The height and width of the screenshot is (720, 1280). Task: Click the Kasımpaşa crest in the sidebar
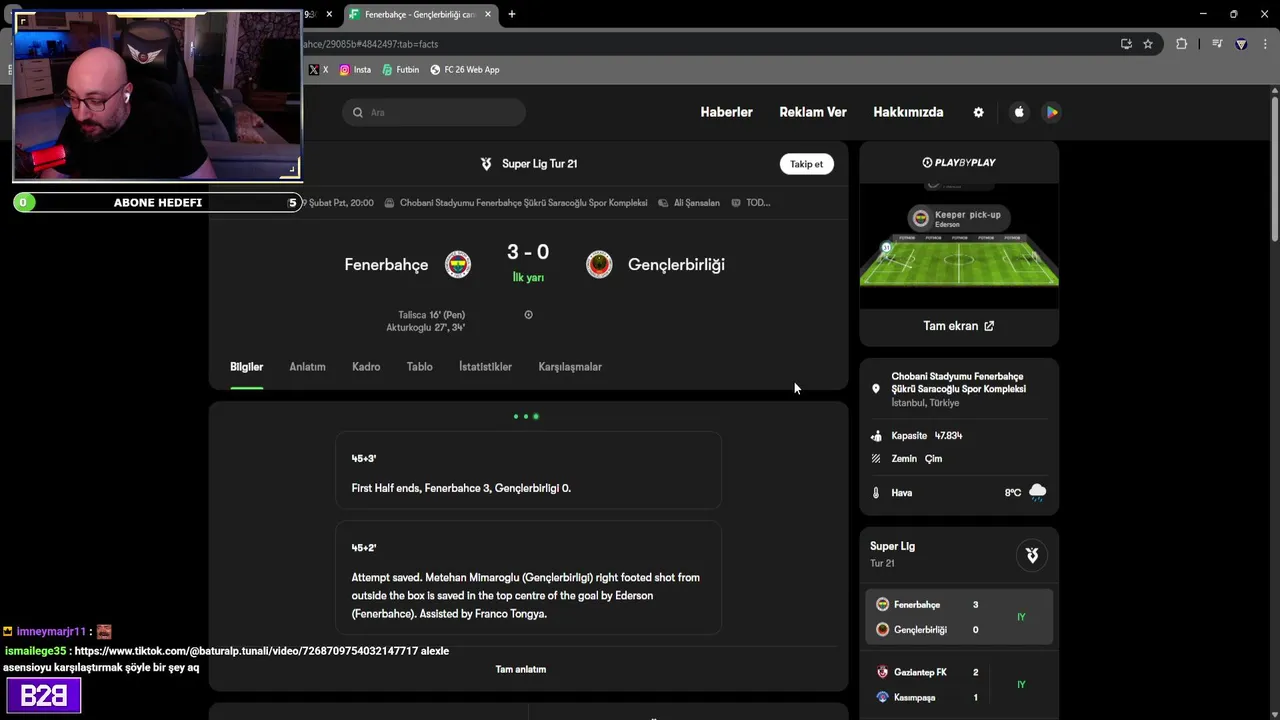(882, 697)
